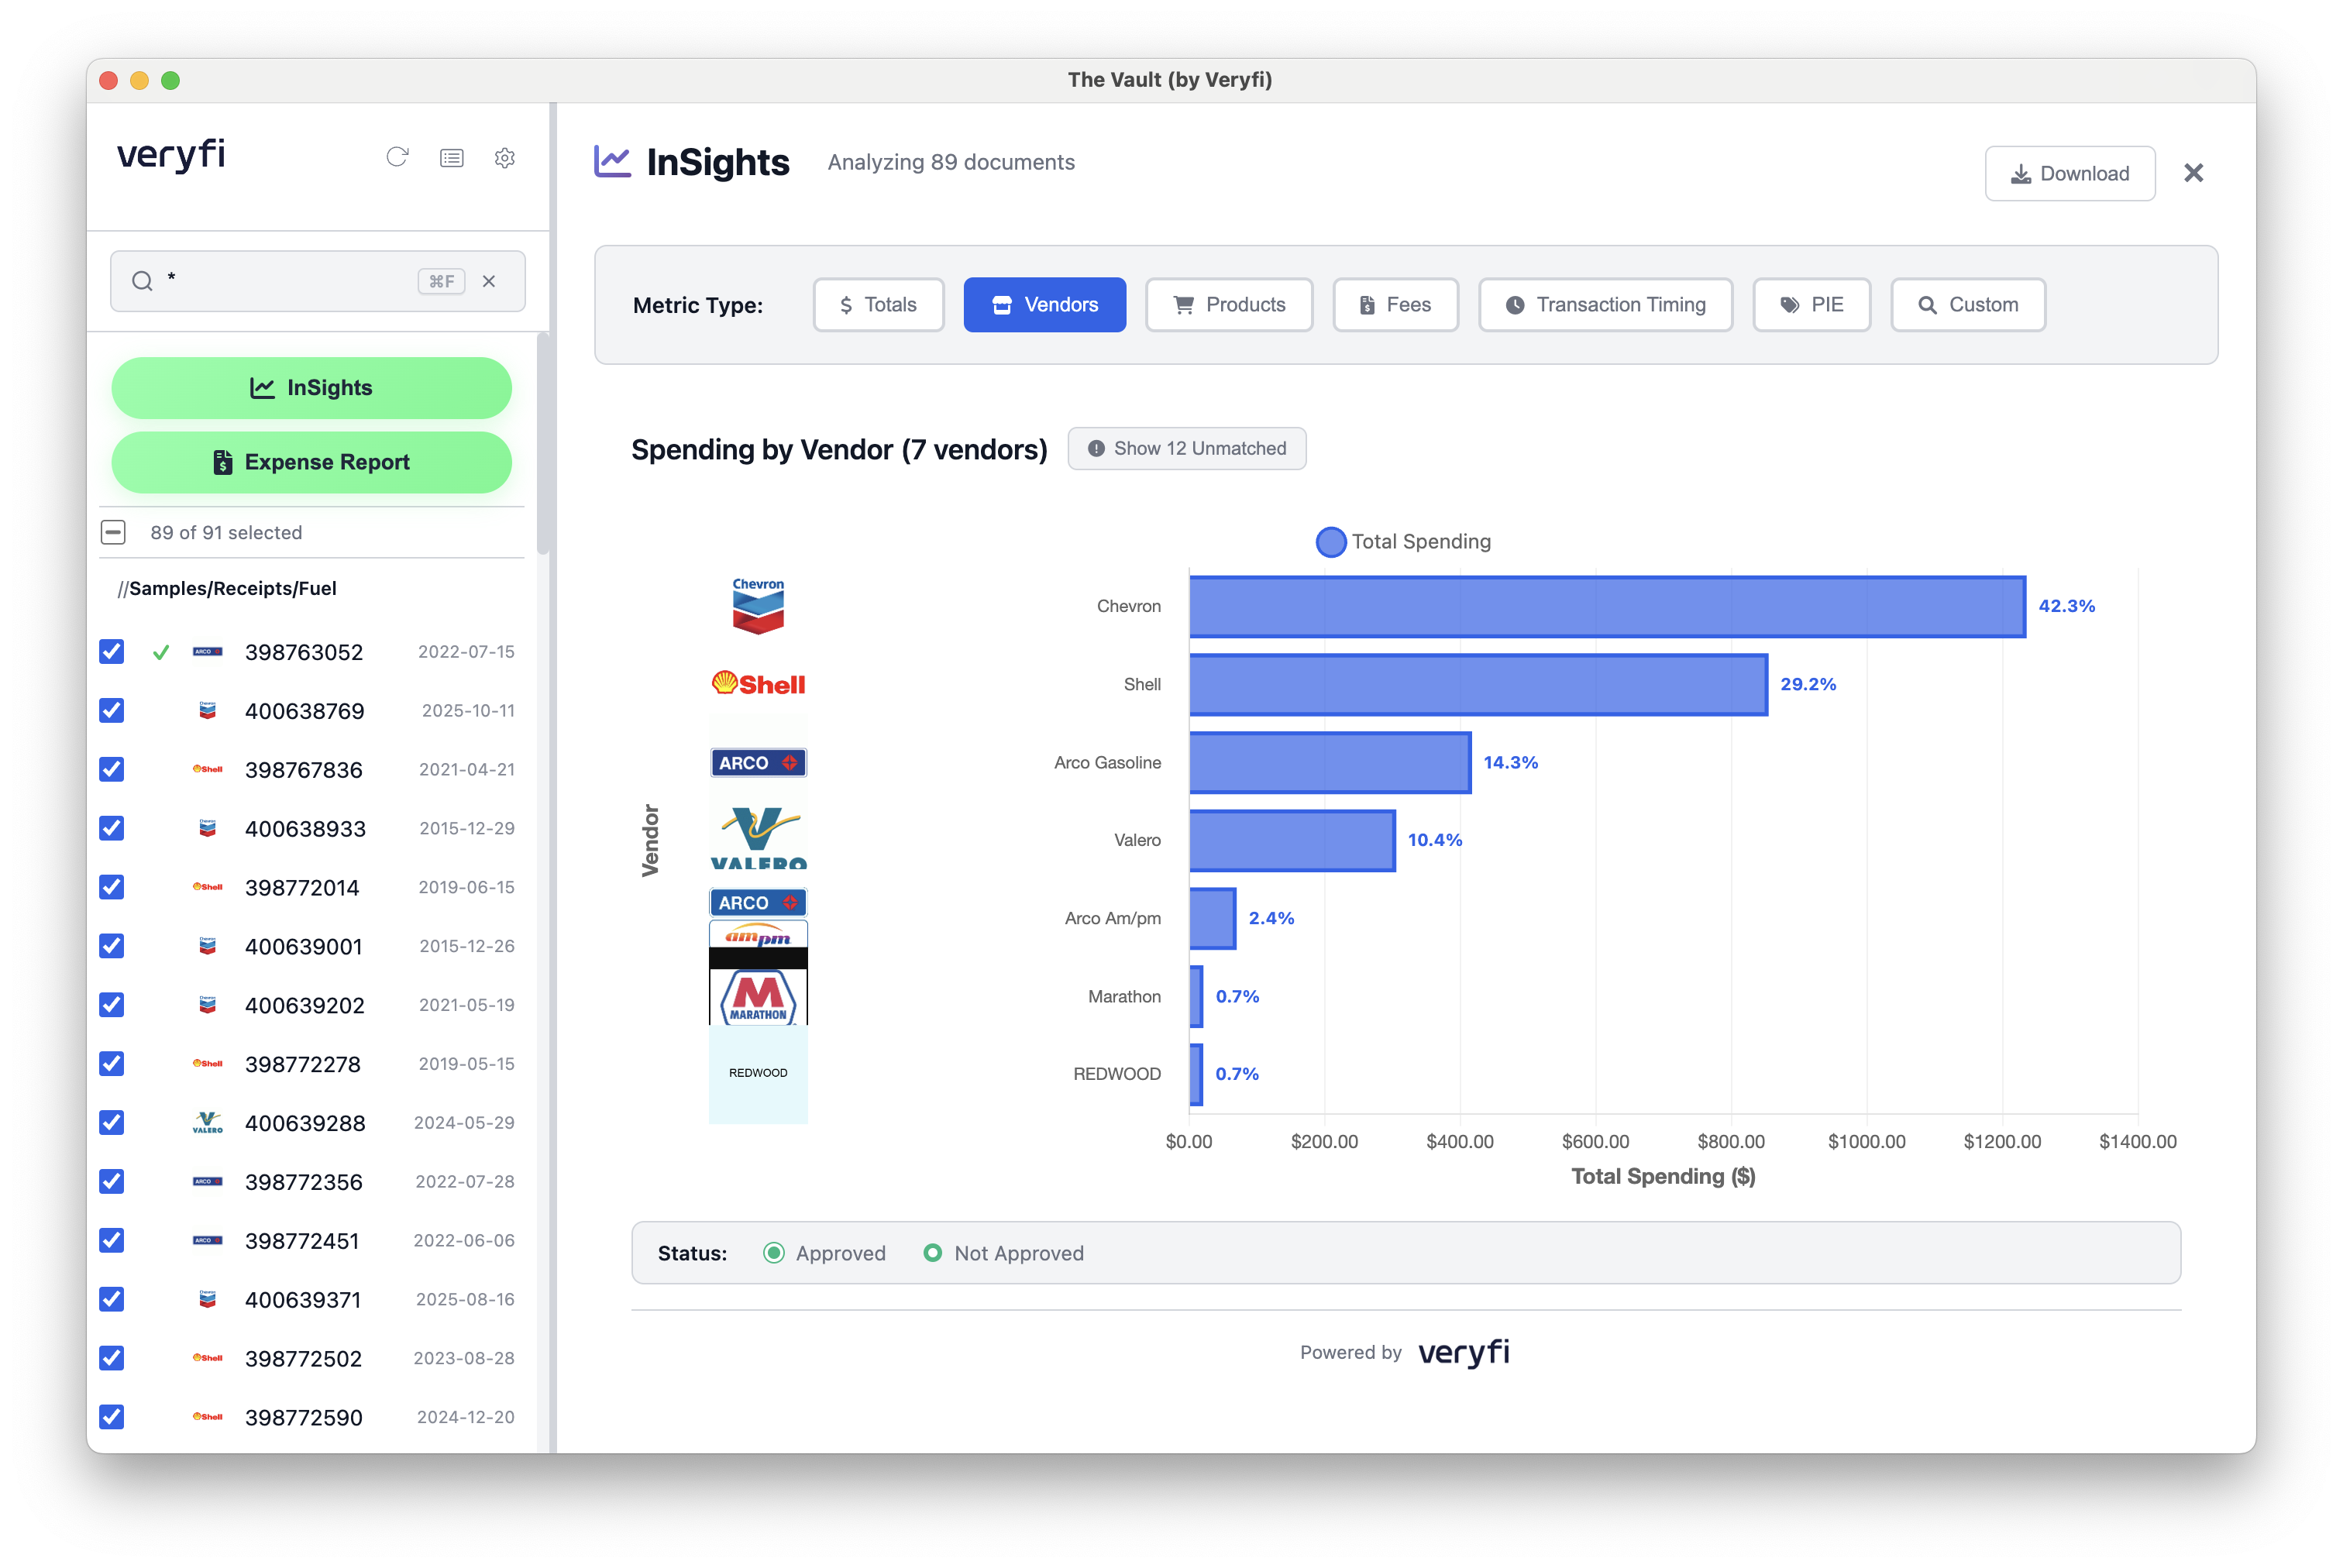Click the ARCO logo next to Arco Gasoline
This screenshot has height=1568, width=2343.
coord(758,761)
